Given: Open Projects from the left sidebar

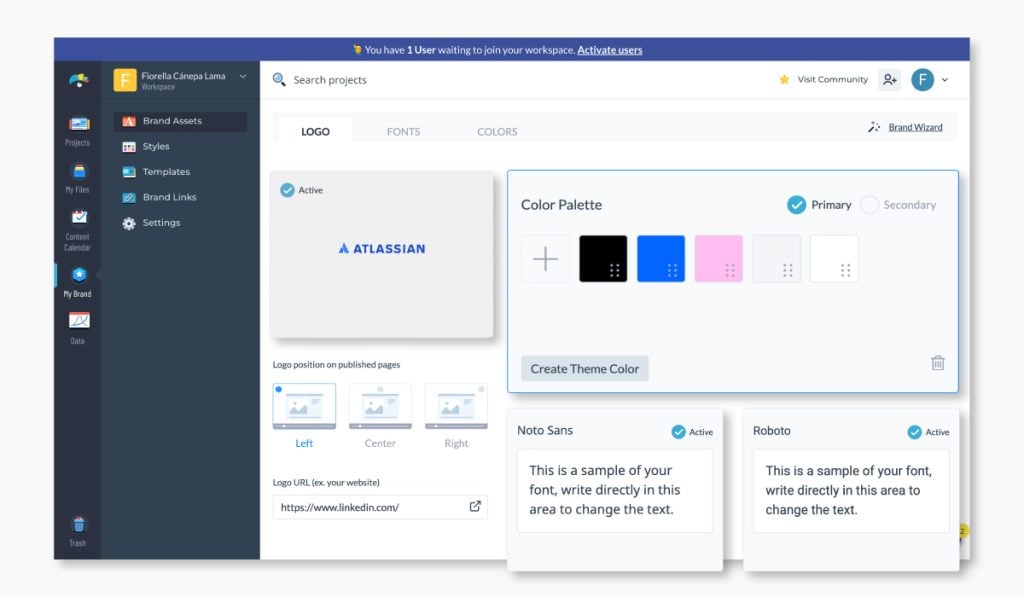Looking at the screenshot, I should [x=78, y=126].
